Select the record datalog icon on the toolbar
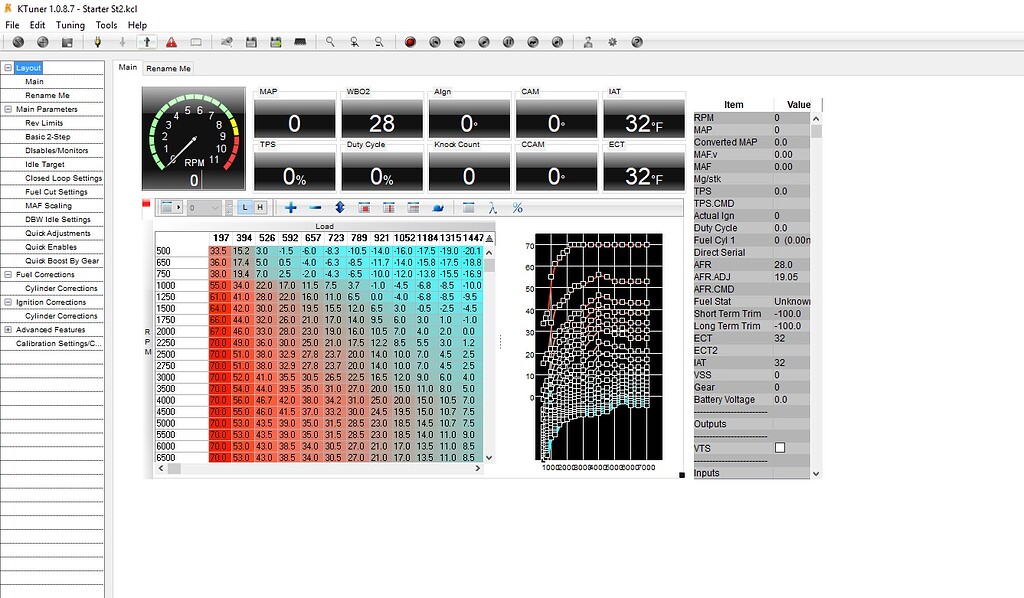Screen dimensions: 1024x598 point(411,41)
